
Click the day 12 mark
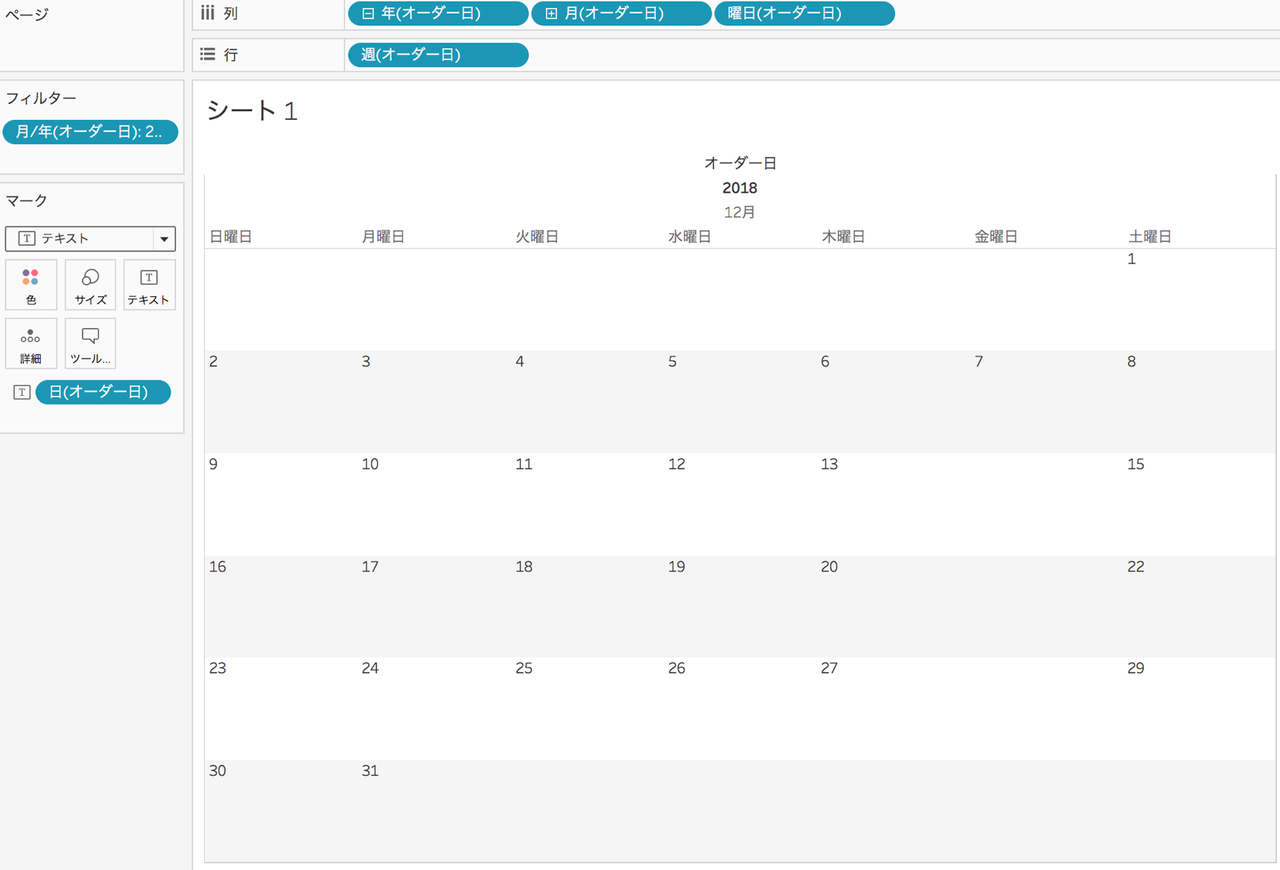tap(677, 464)
